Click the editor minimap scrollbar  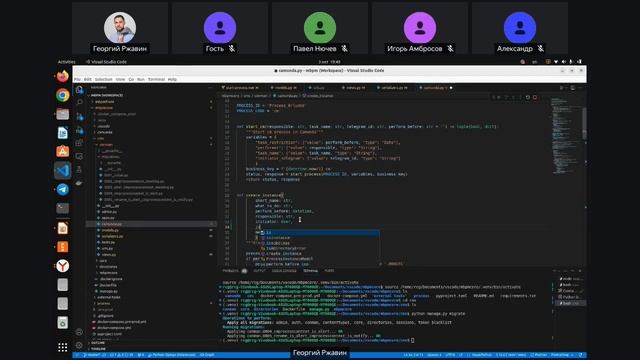[x=584, y=122]
